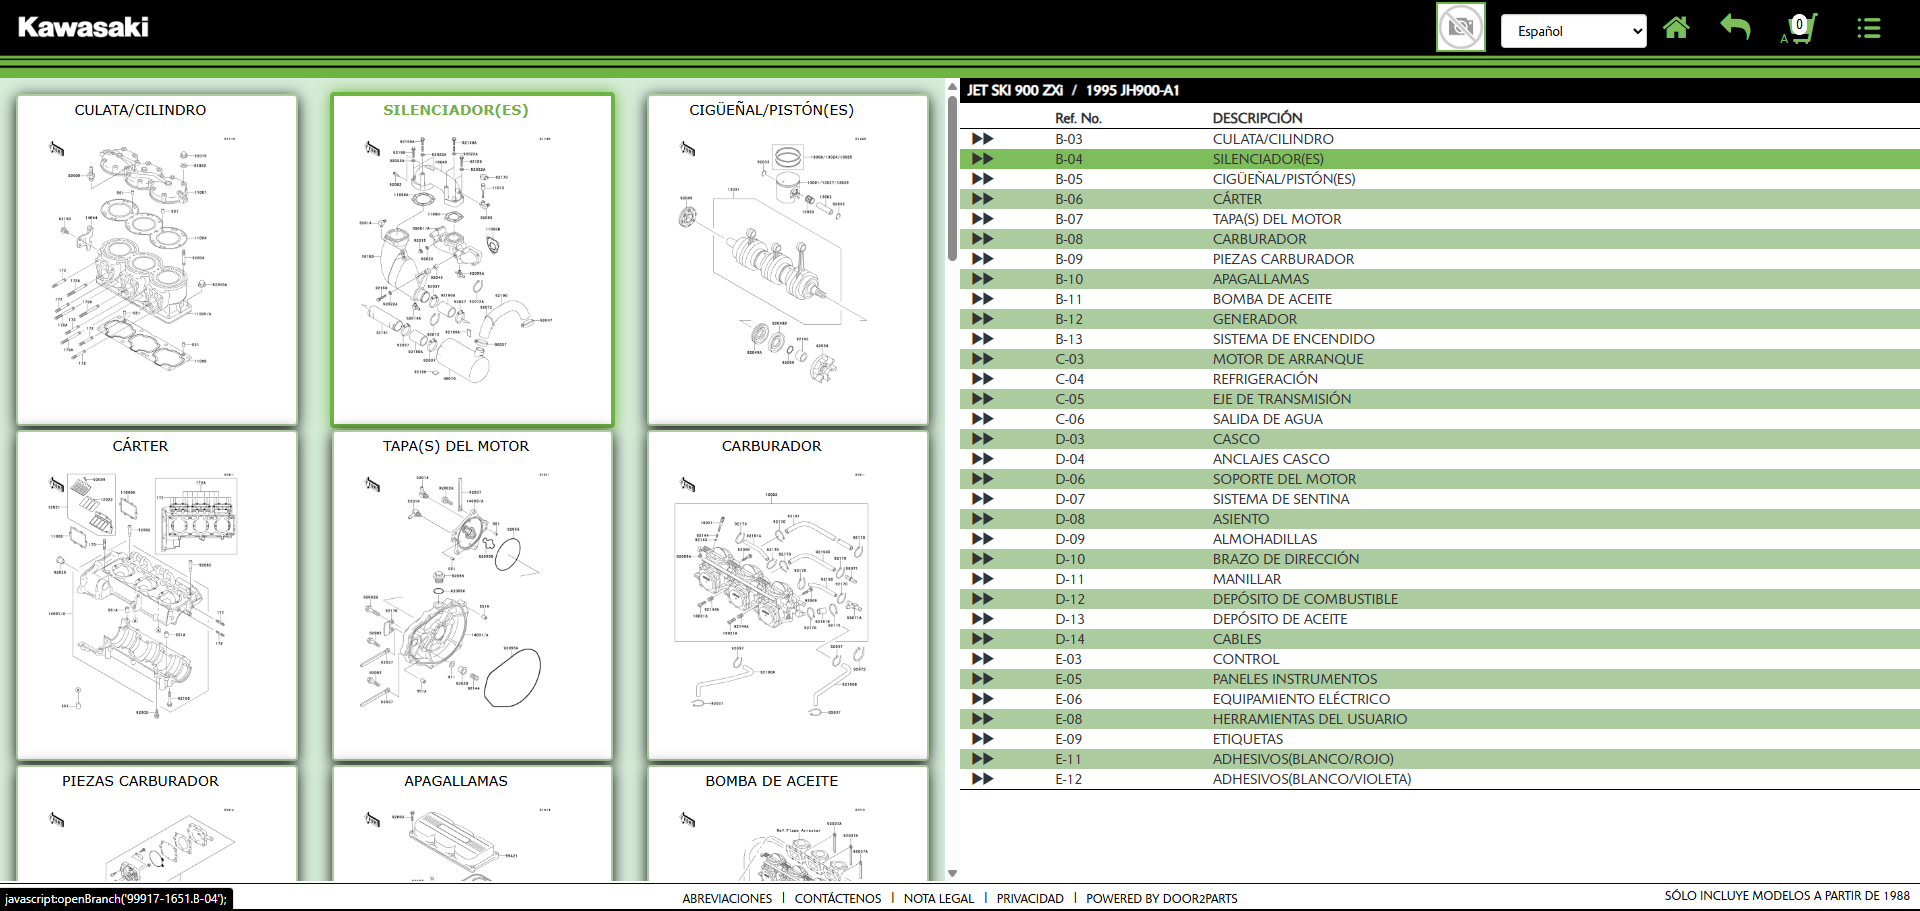Click double-arrow icon beside CULATA/CILINDRO row
The image size is (1920, 911).
982,139
